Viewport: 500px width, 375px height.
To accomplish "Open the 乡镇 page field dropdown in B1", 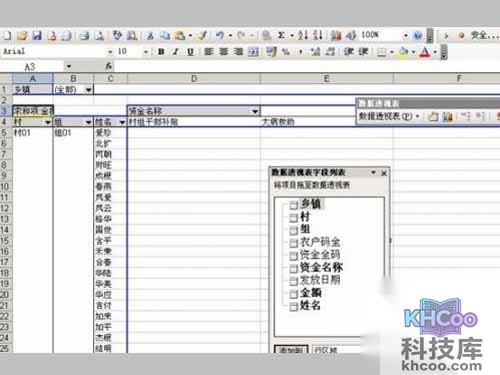I will click(88, 90).
